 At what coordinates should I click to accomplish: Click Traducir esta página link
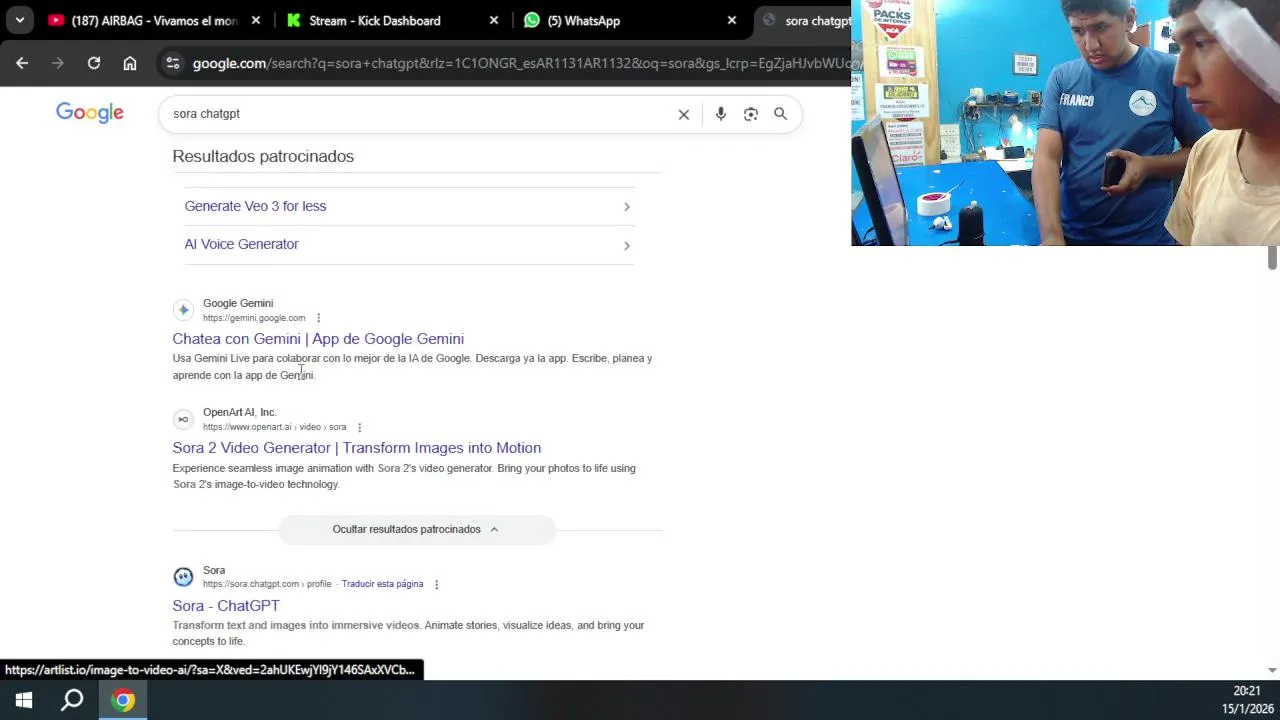(382, 584)
